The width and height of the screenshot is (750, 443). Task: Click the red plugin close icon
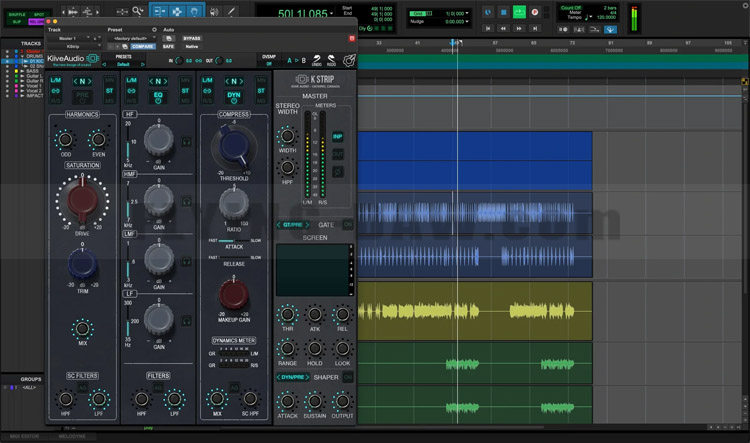point(351,38)
